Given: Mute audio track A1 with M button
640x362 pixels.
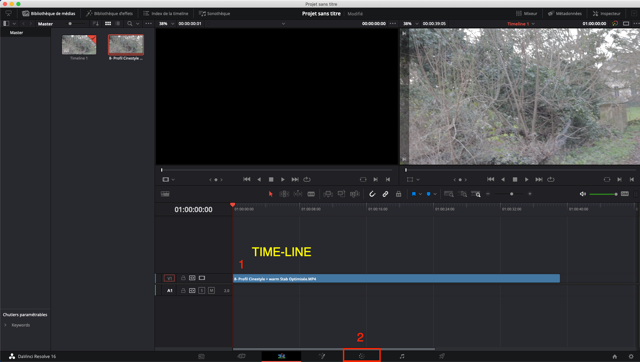Looking at the screenshot, I should (x=211, y=291).
